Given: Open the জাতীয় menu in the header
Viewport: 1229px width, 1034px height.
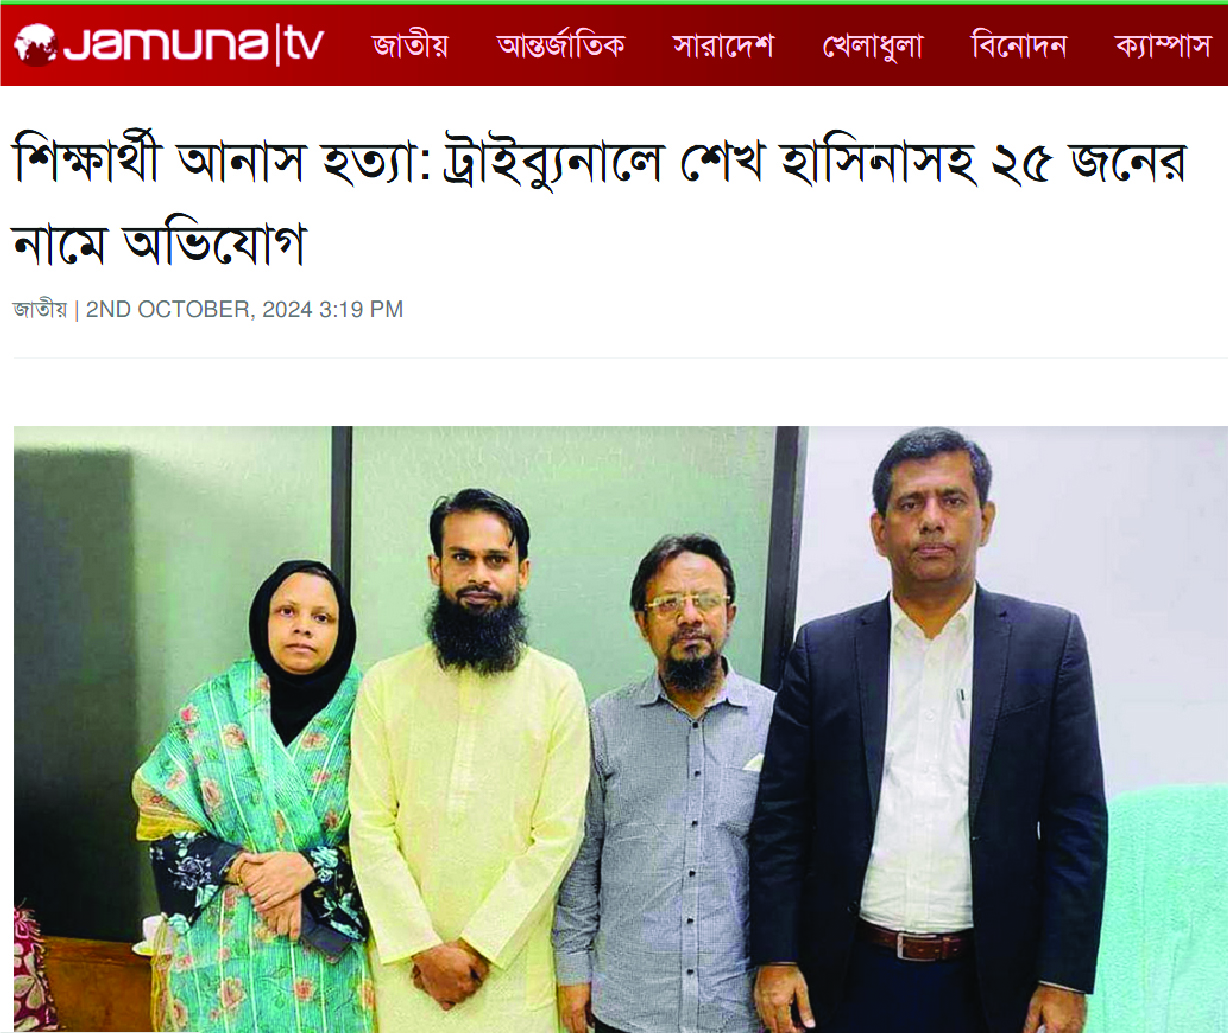Looking at the screenshot, I should pos(409,45).
